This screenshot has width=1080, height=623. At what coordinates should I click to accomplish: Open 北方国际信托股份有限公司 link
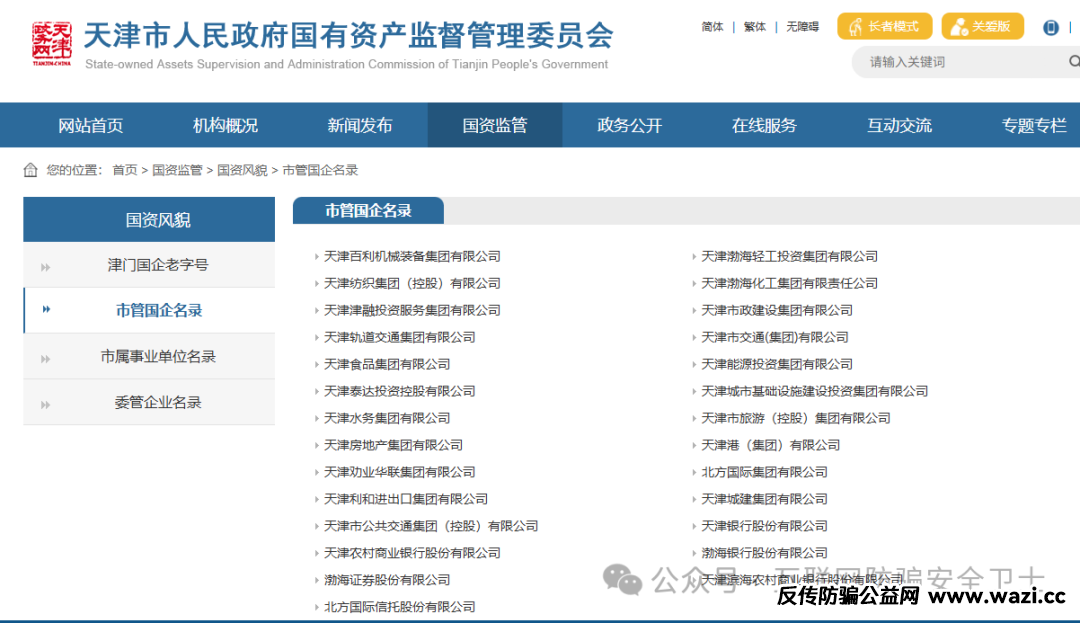click(x=399, y=606)
